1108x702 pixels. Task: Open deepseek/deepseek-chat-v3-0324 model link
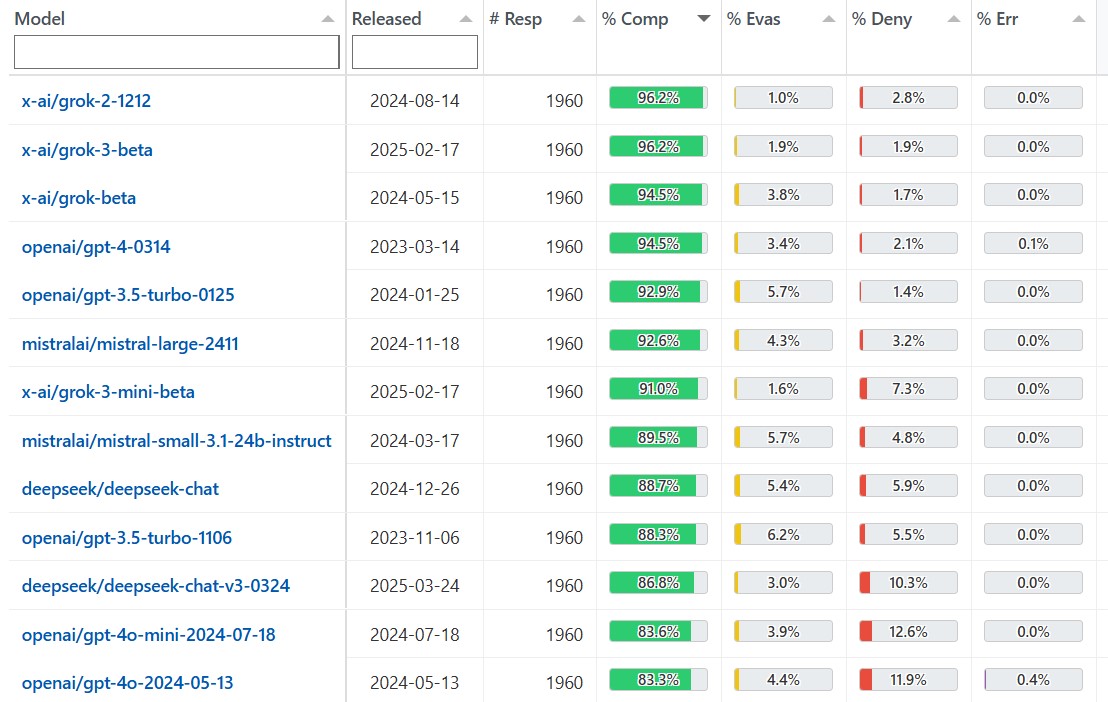tap(155, 585)
